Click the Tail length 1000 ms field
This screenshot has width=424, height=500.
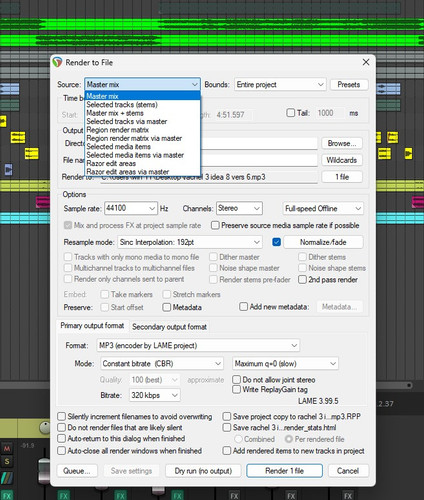(331, 113)
